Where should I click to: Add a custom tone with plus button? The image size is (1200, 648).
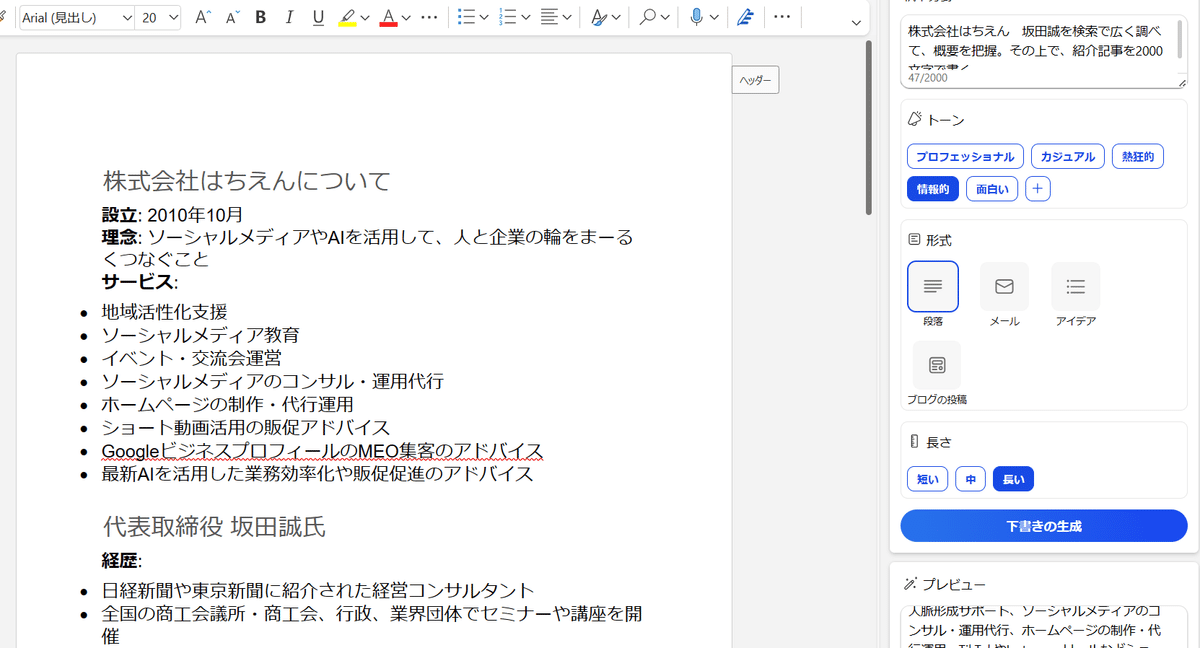[x=1038, y=189]
